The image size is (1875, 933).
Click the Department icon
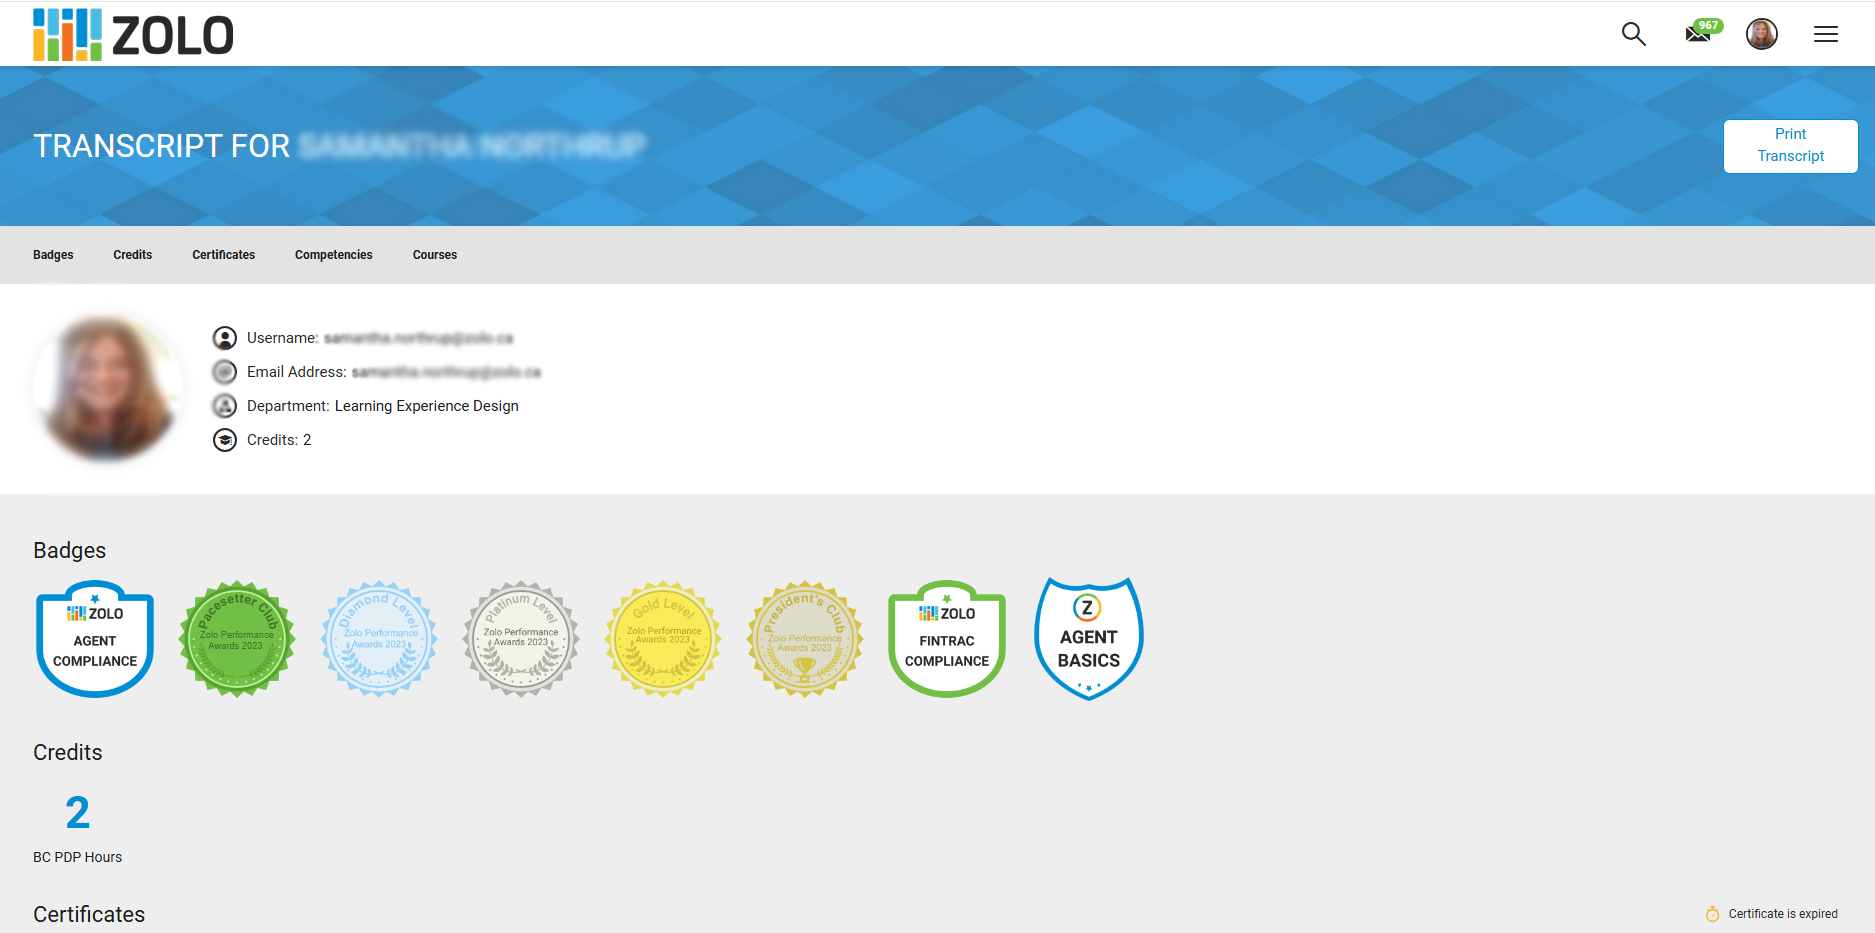coord(225,406)
